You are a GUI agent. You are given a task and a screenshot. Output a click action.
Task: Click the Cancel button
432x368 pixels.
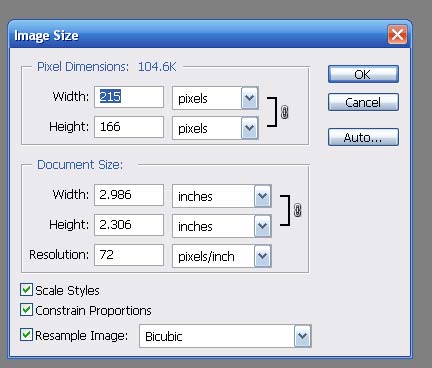click(363, 102)
